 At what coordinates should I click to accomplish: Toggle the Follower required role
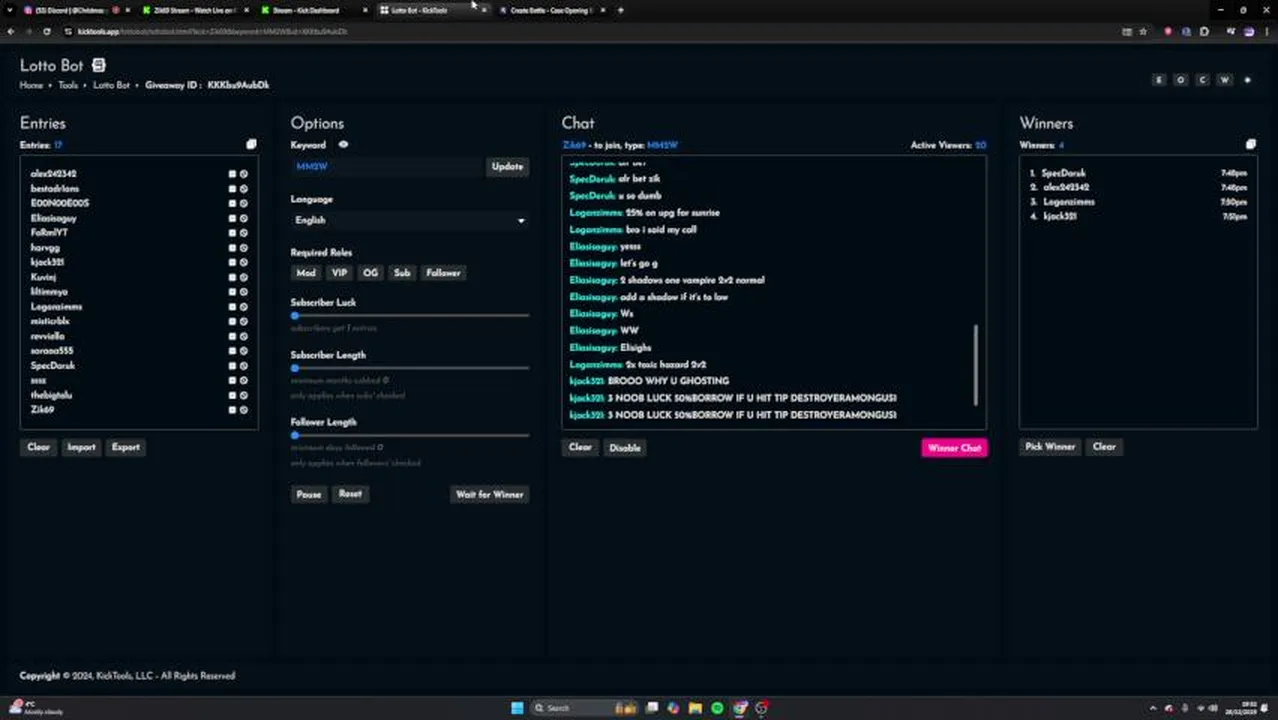(x=443, y=273)
